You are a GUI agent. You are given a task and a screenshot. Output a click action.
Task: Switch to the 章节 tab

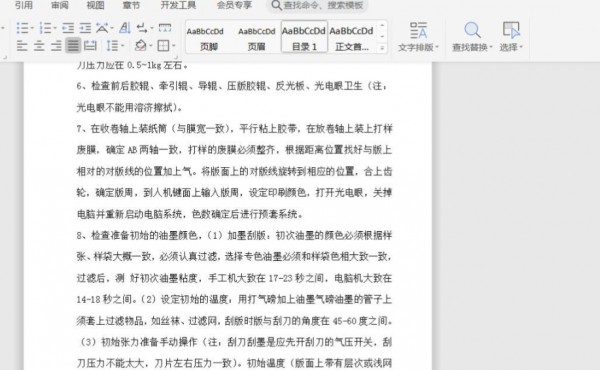(131, 5)
